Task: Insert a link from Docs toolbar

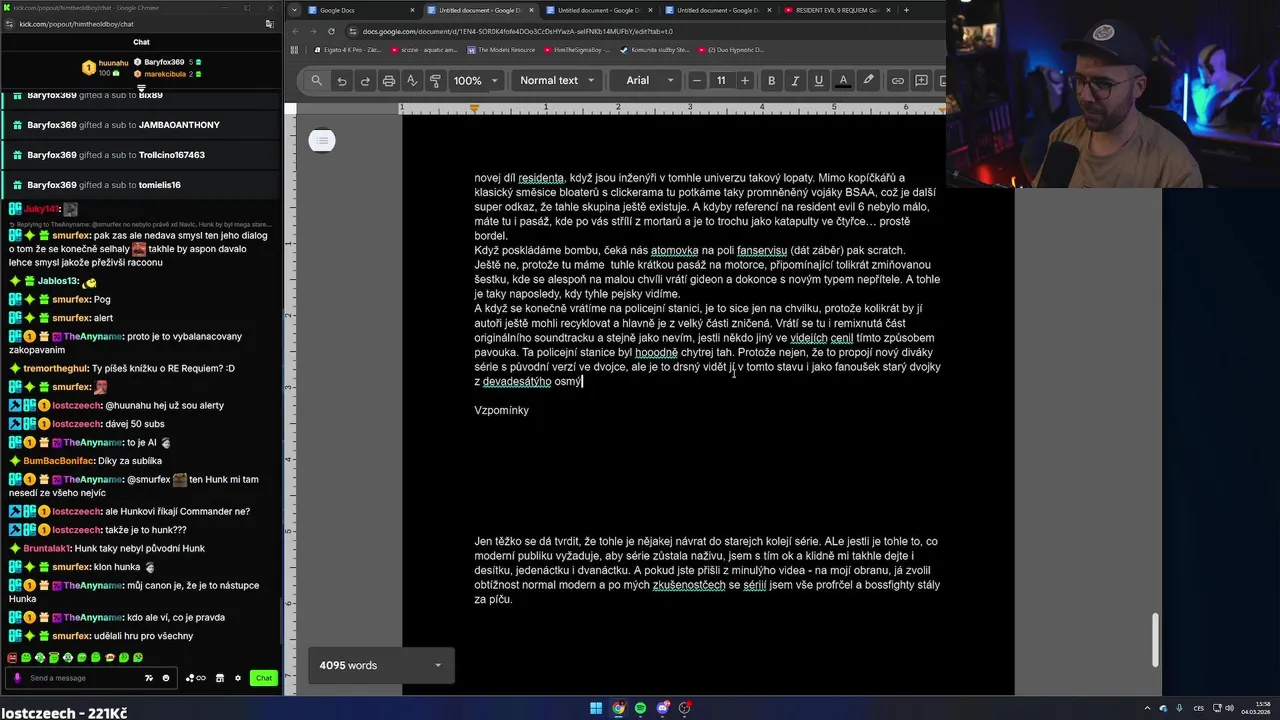Action: pos(897,81)
